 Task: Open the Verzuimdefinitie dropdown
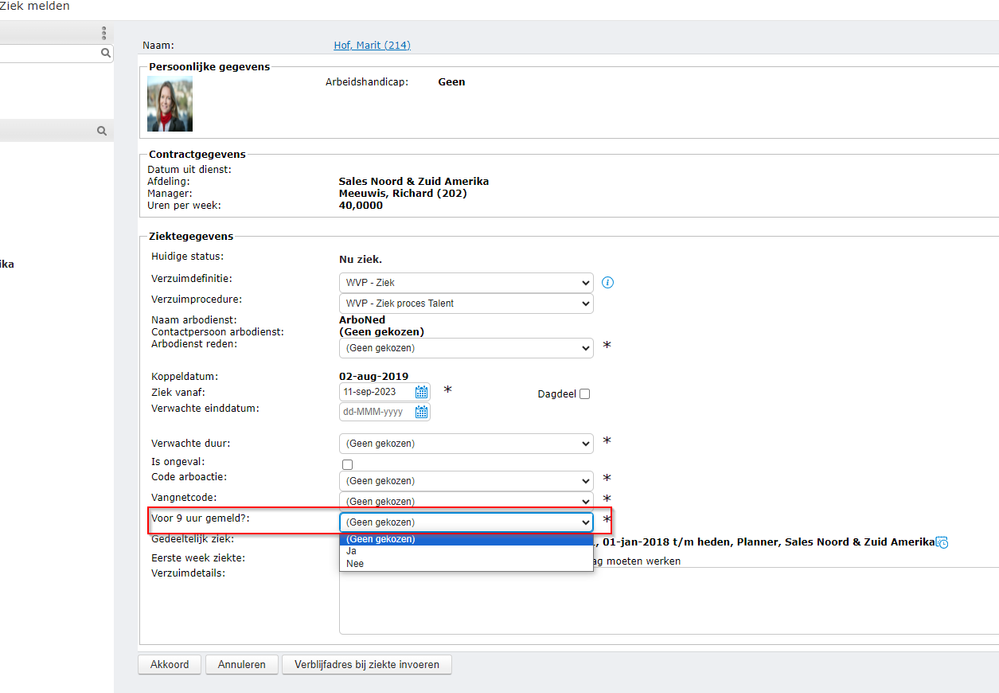[466, 283]
